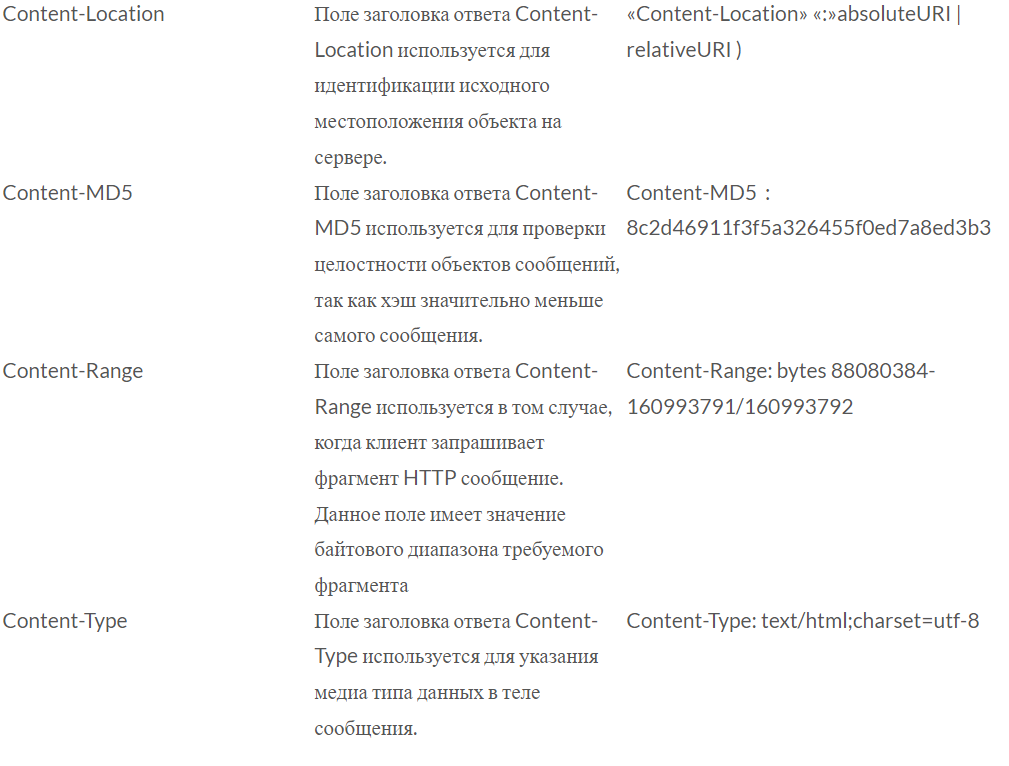
Task: Click the phrase 'целостности объектов сообщений'
Action: tap(465, 265)
